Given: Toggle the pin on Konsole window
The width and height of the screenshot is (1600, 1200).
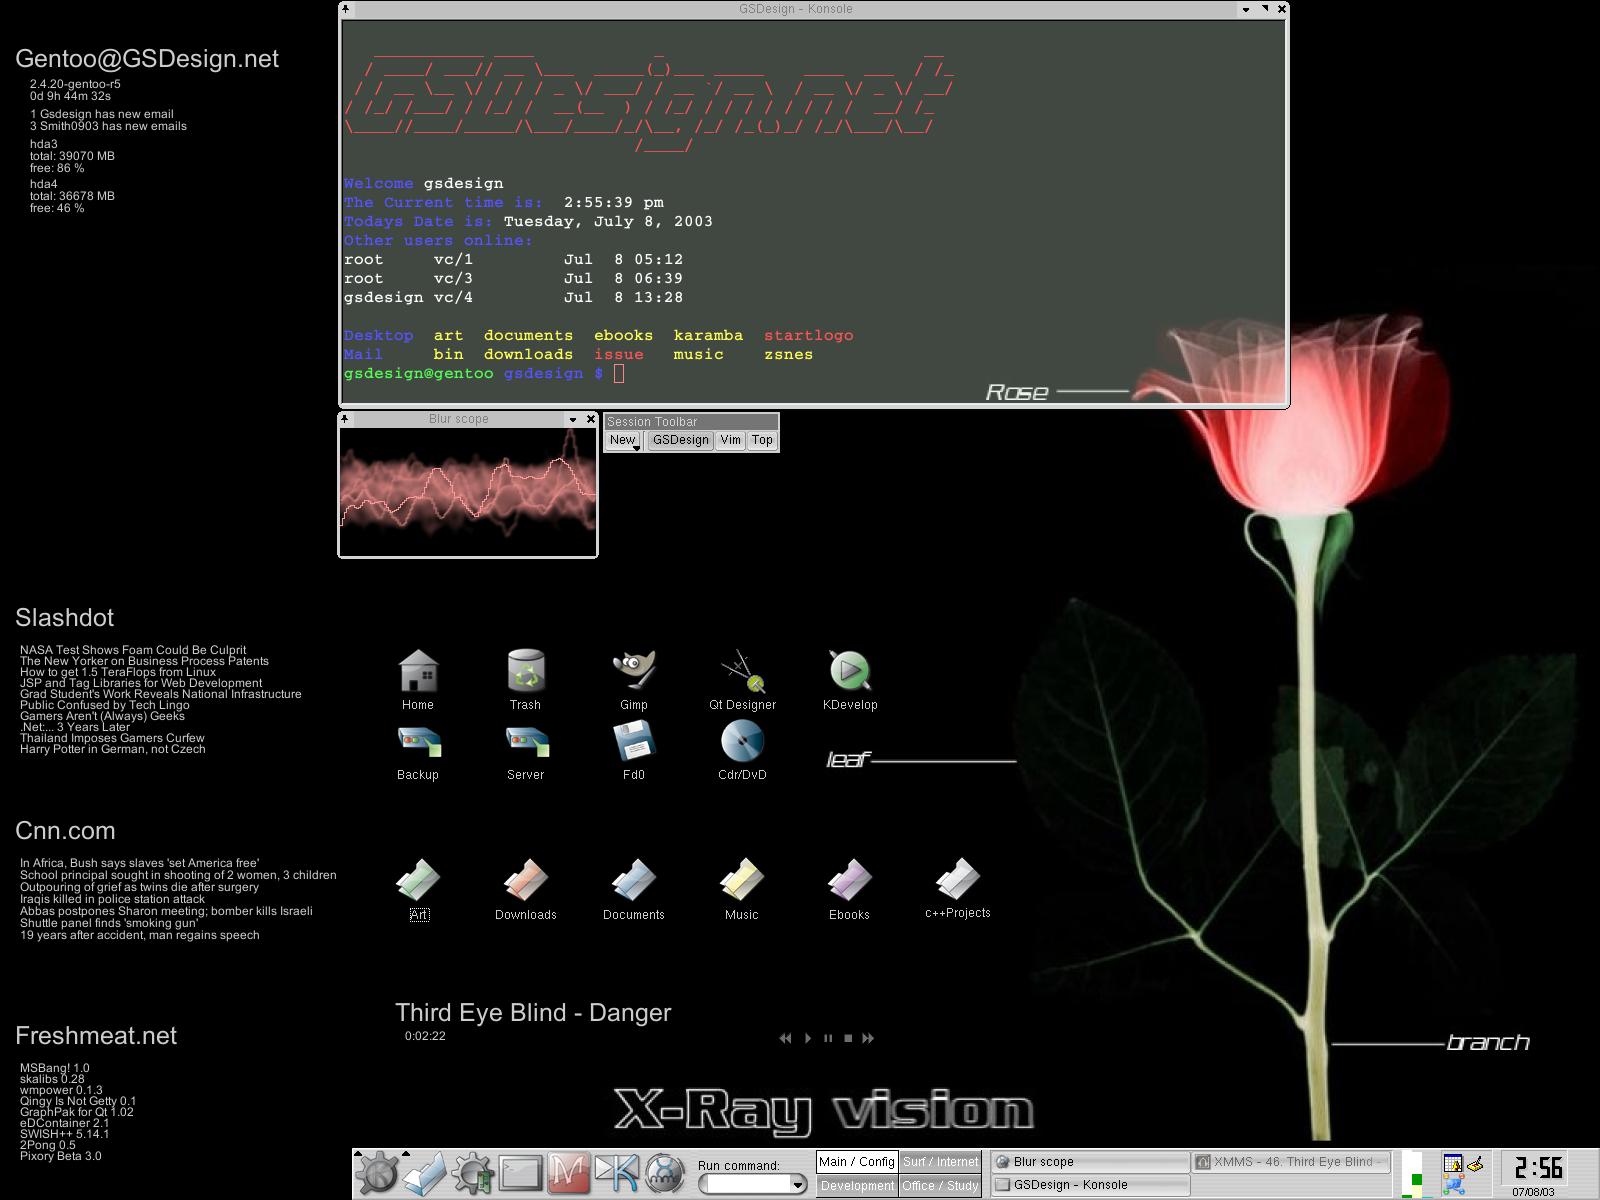Looking at the screenshot, I should click(x=346, y=9).
